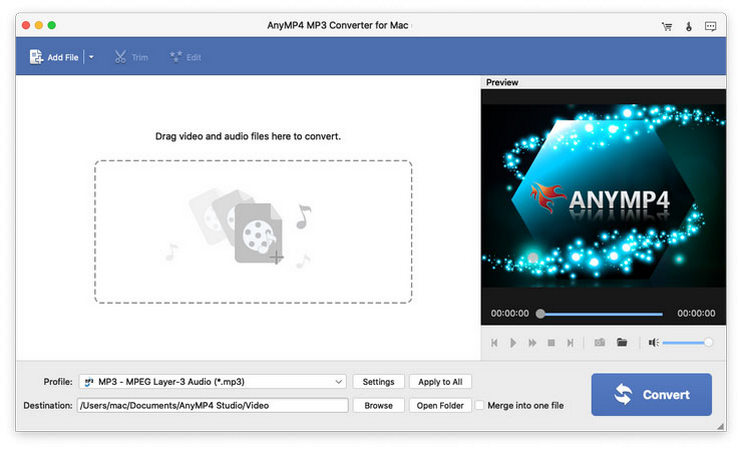Open the feedback message icon
Screen dimensions: 742x450
click(710, 26)
